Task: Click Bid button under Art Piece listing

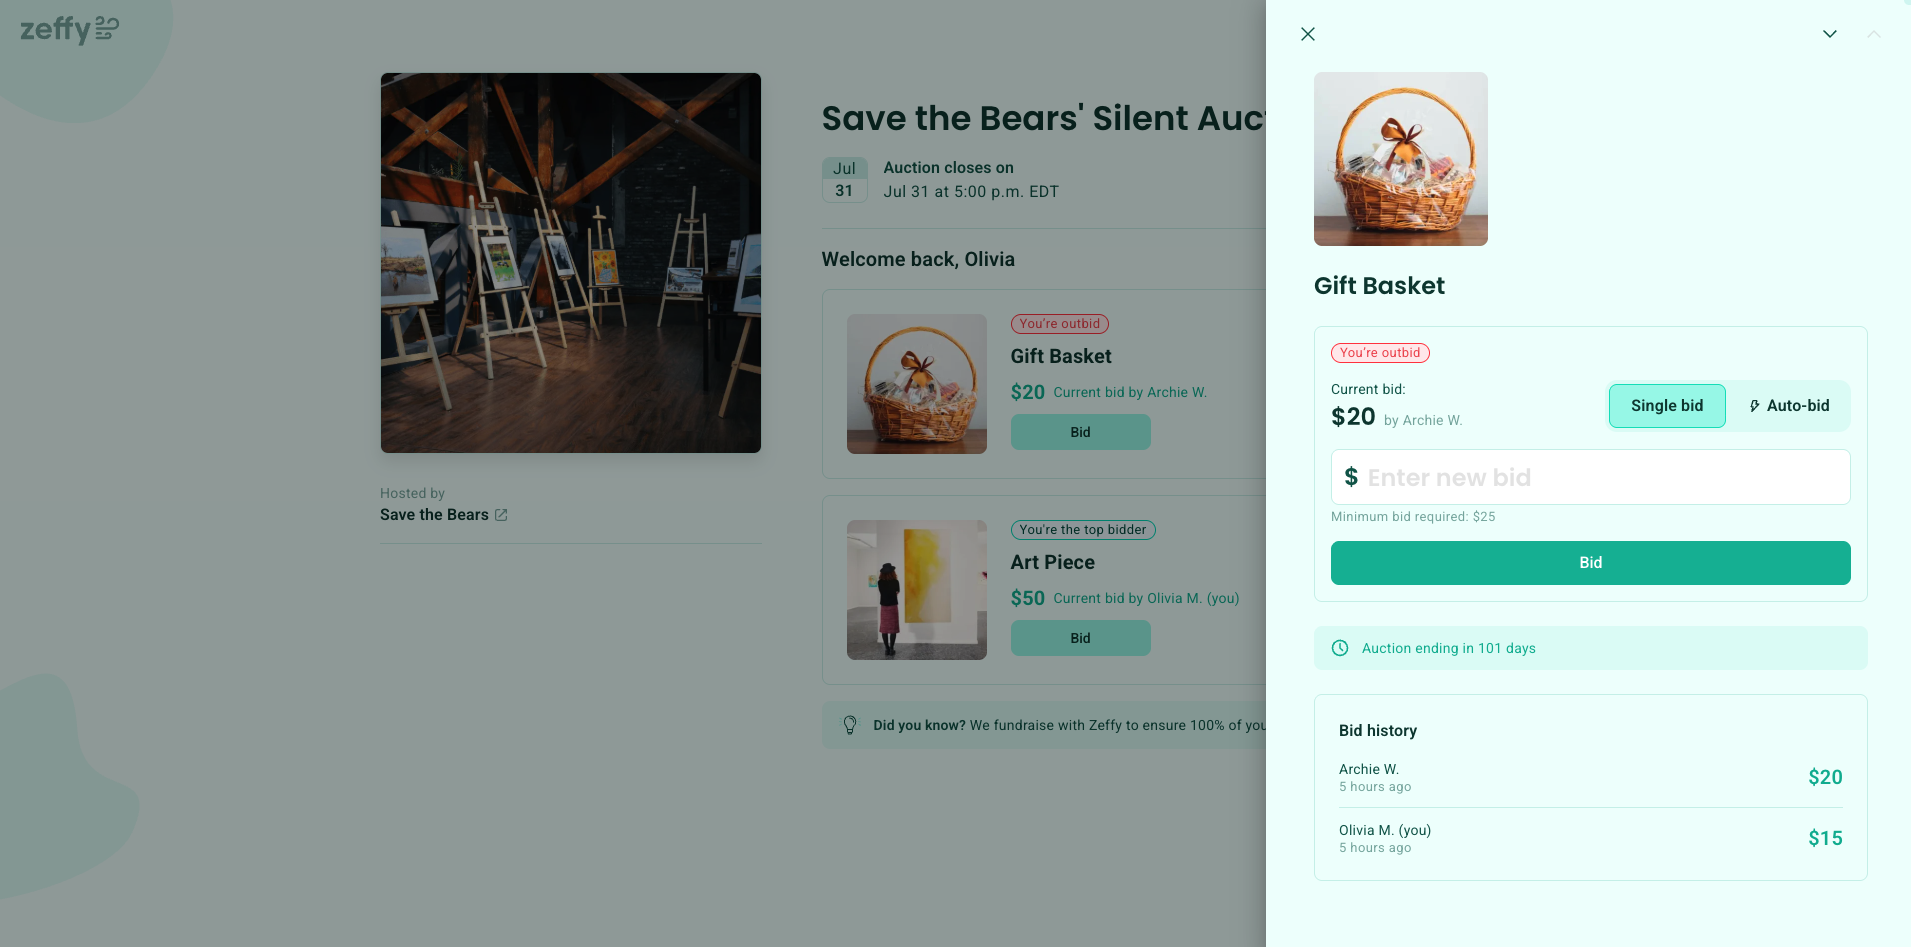Action: 1080,638
